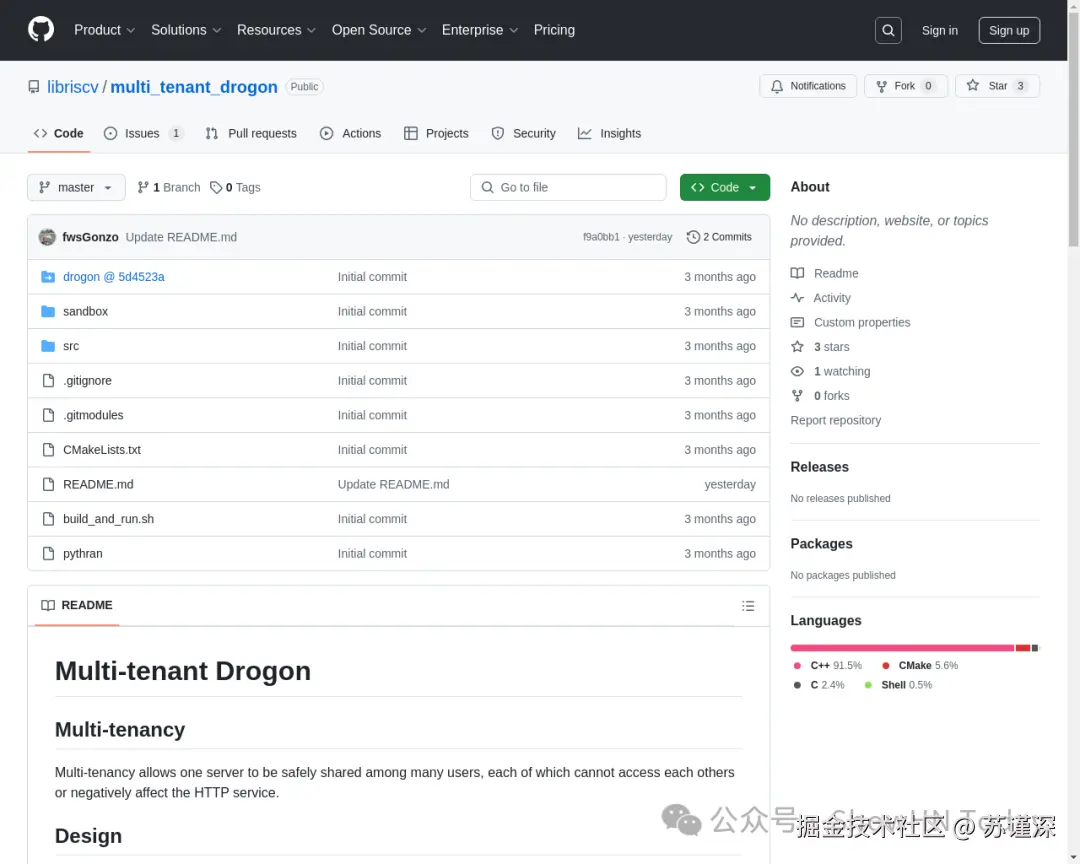Switch to the Security tab
Screen dimensions: 1080x864
coord(523,134)
